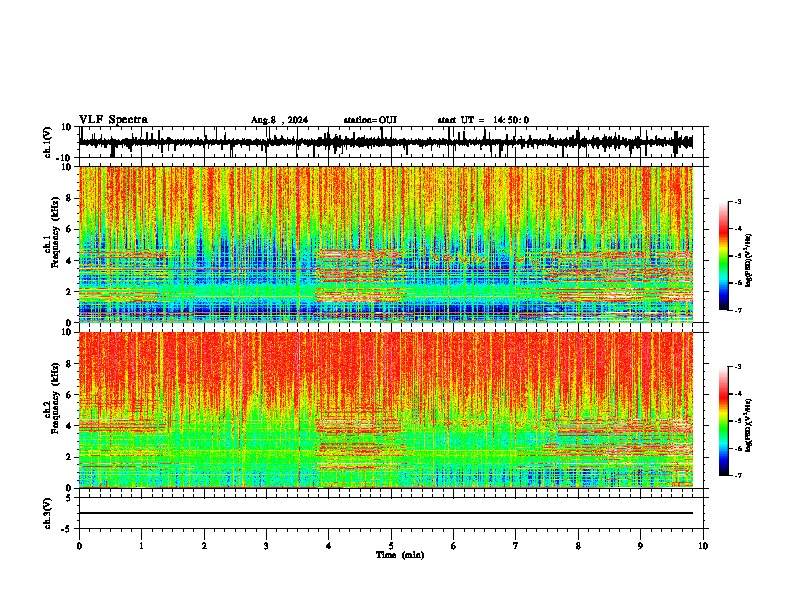
Task: Click time axis tick label "3"
Action: [x=266, y=546]
